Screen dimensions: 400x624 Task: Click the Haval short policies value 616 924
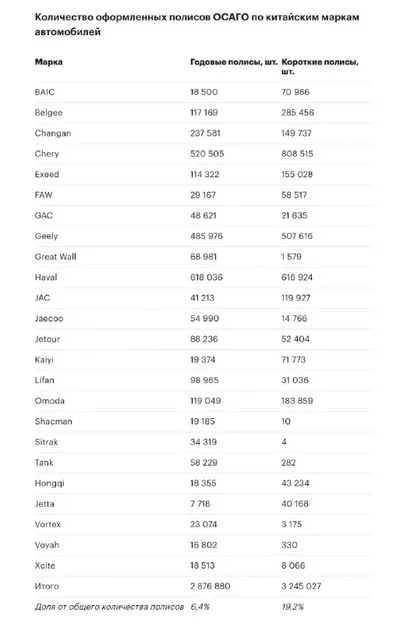(x=297, y=277)
